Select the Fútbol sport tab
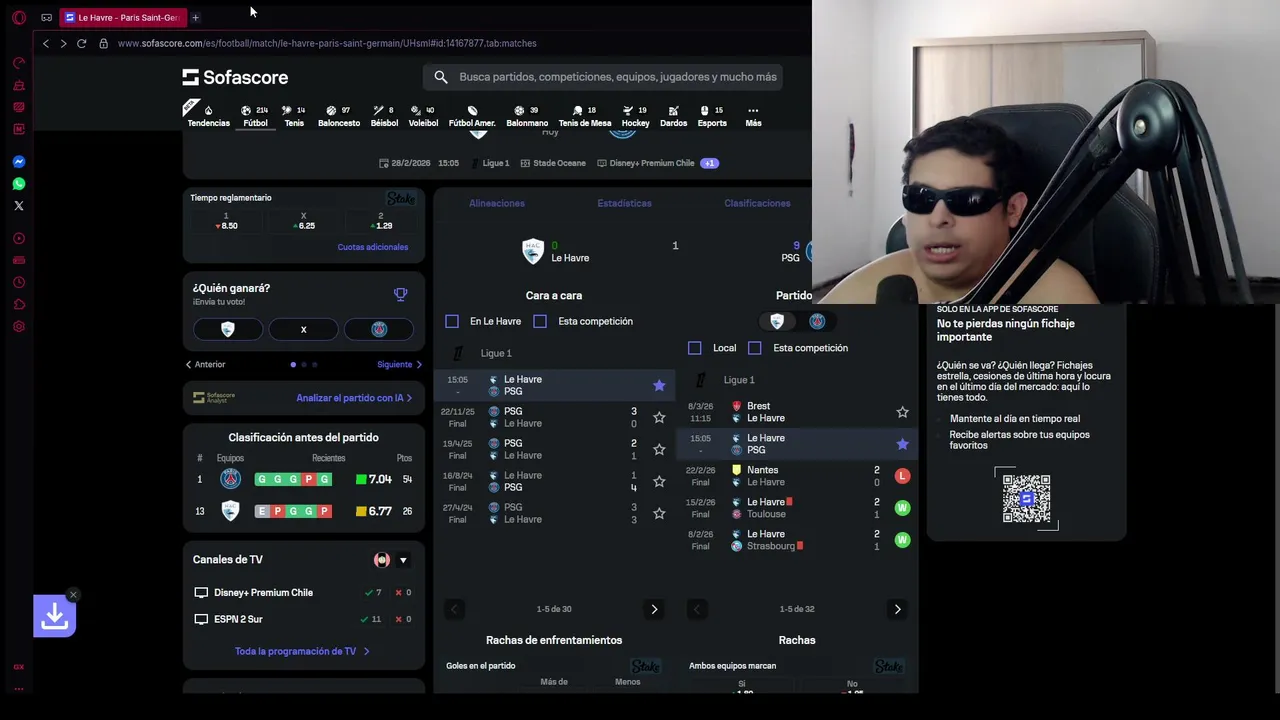Viewport: 1280px width, 720px height. [x=255, y=116]
